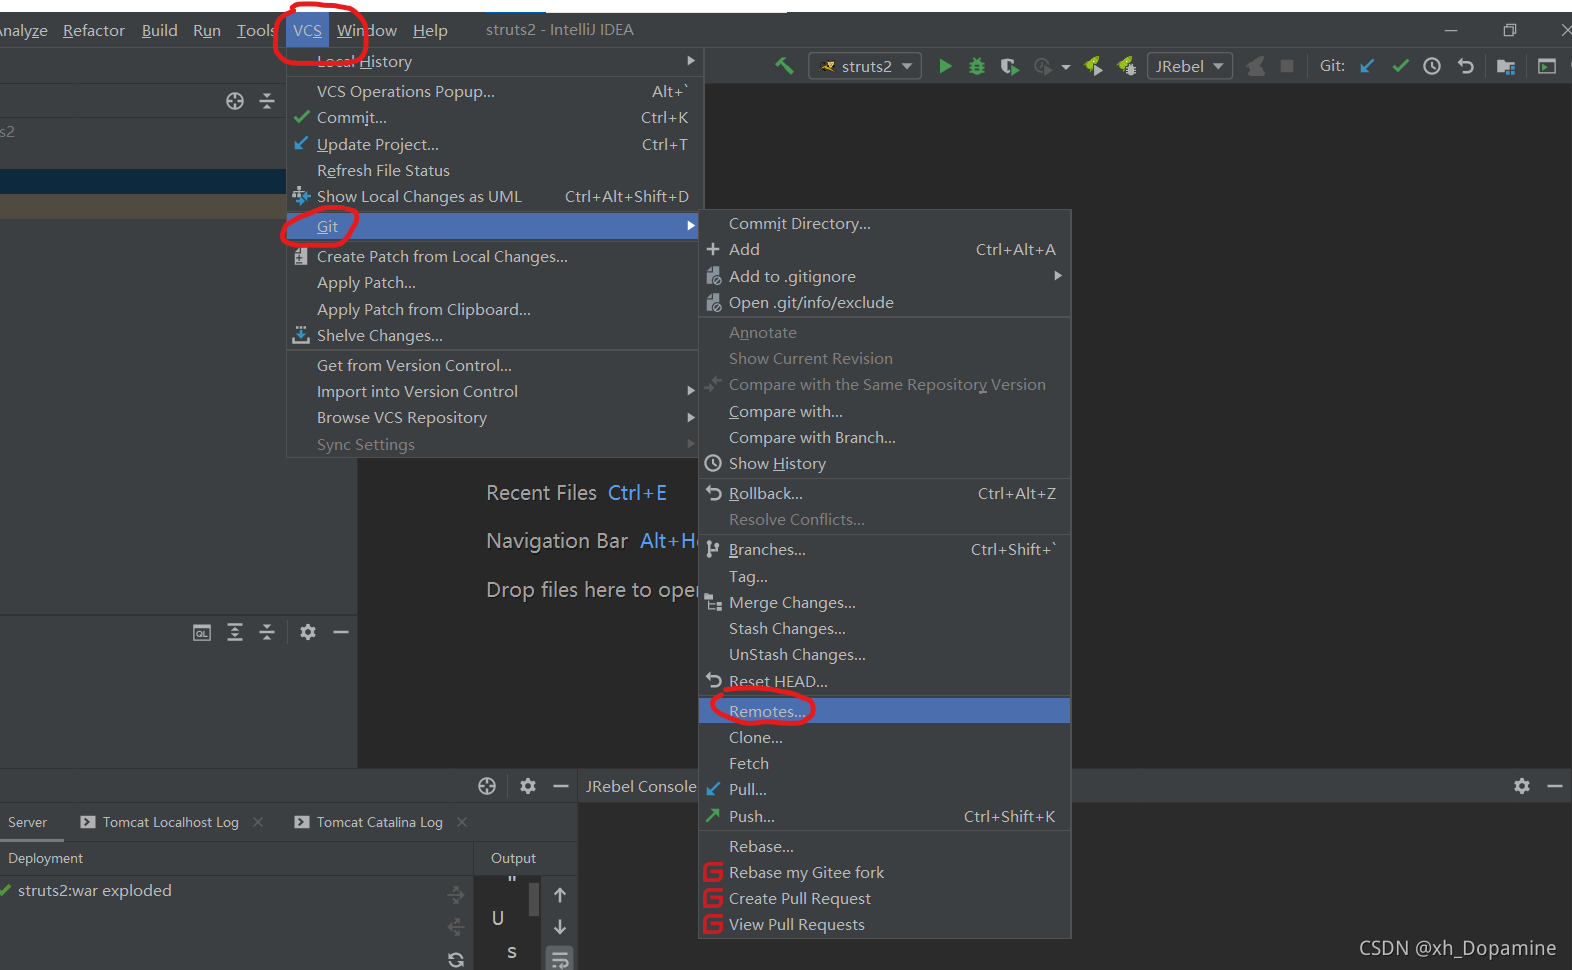
Task: Click the green Run play icon
Action: [945, 66]
